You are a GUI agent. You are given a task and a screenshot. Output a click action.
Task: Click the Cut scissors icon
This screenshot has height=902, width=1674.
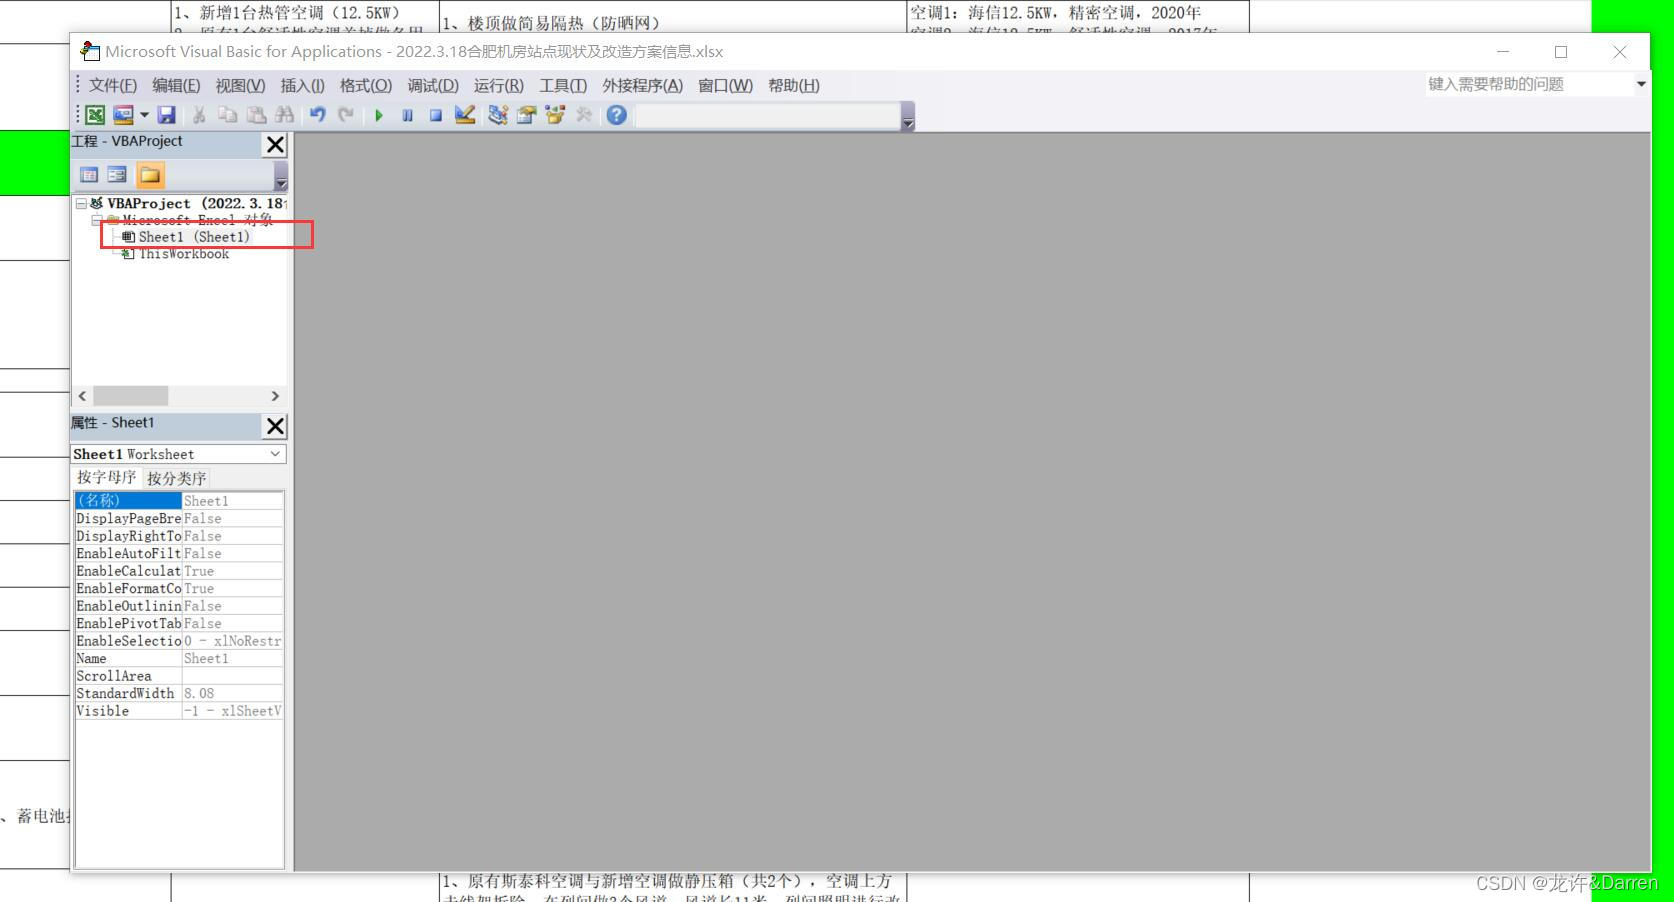pyautogui.click(x=199, y=115)
